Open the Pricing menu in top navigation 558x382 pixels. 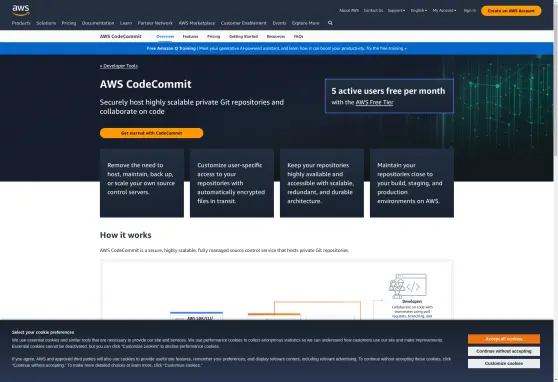[69, 23]
